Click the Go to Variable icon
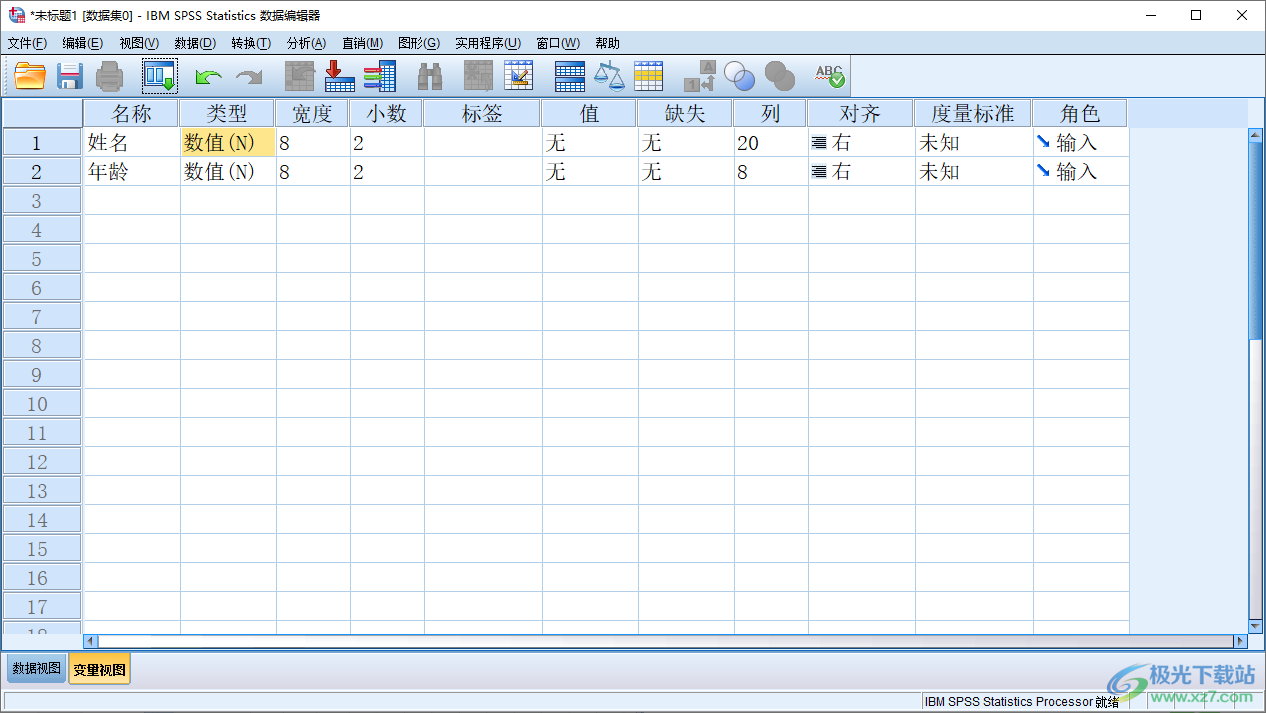The image size is (1266, 713). tap(340, 76)
